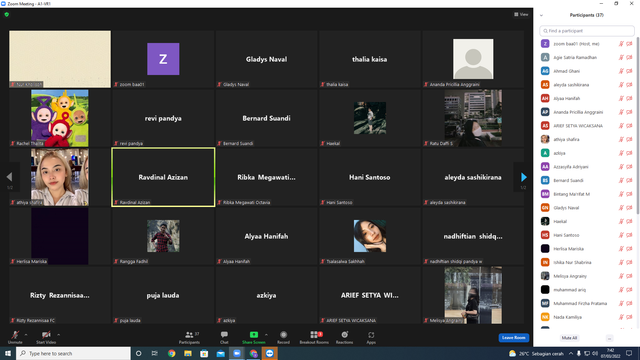Click the weather widget in taskbar
The height and width of the screenshot is (360, 640).
coord(536,353)
